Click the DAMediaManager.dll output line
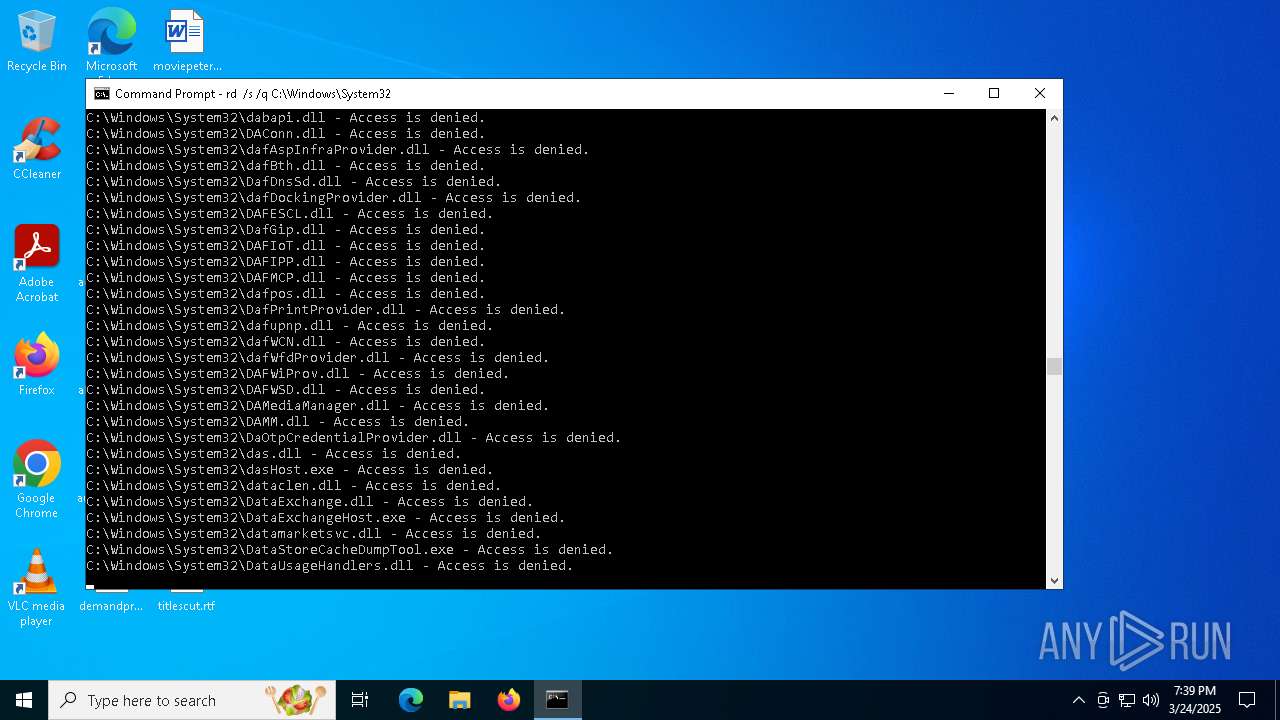Screen dimensions: 1280x720 pos(318,406)
